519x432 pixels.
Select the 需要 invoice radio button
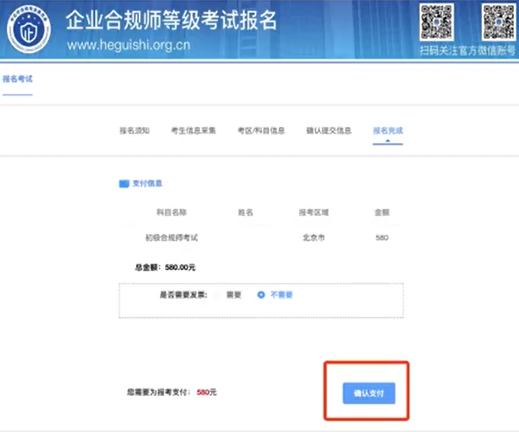tap(217, 295)
